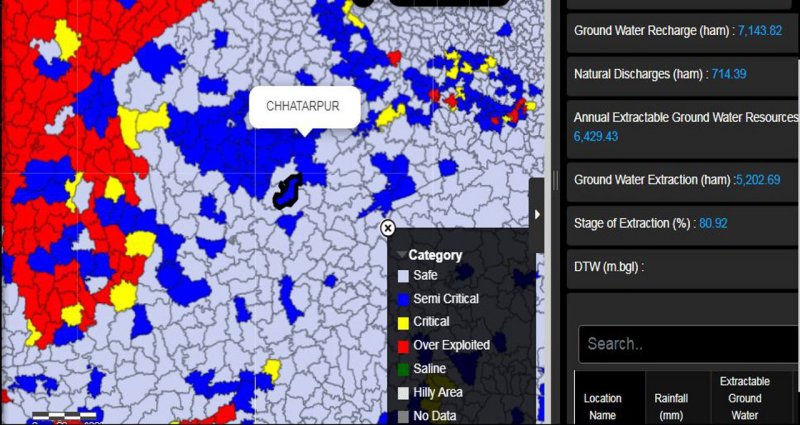
Task: Click the Hilly Area legend label
Action: 438,392
